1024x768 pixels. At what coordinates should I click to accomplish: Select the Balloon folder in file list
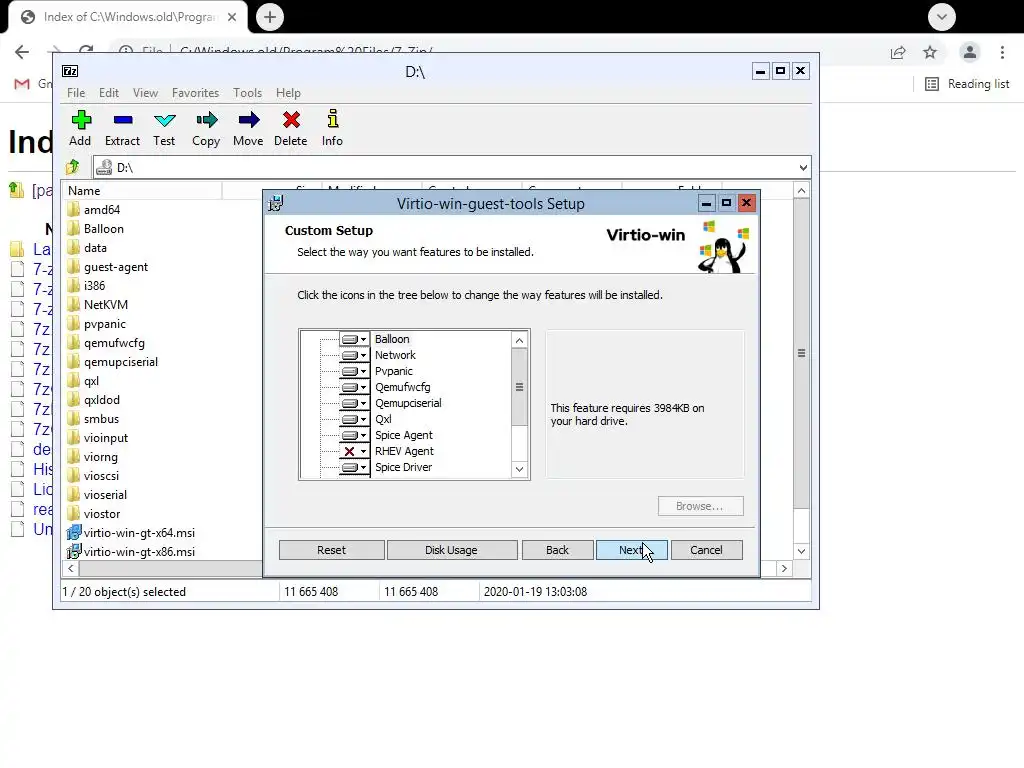tap(95, 229)
